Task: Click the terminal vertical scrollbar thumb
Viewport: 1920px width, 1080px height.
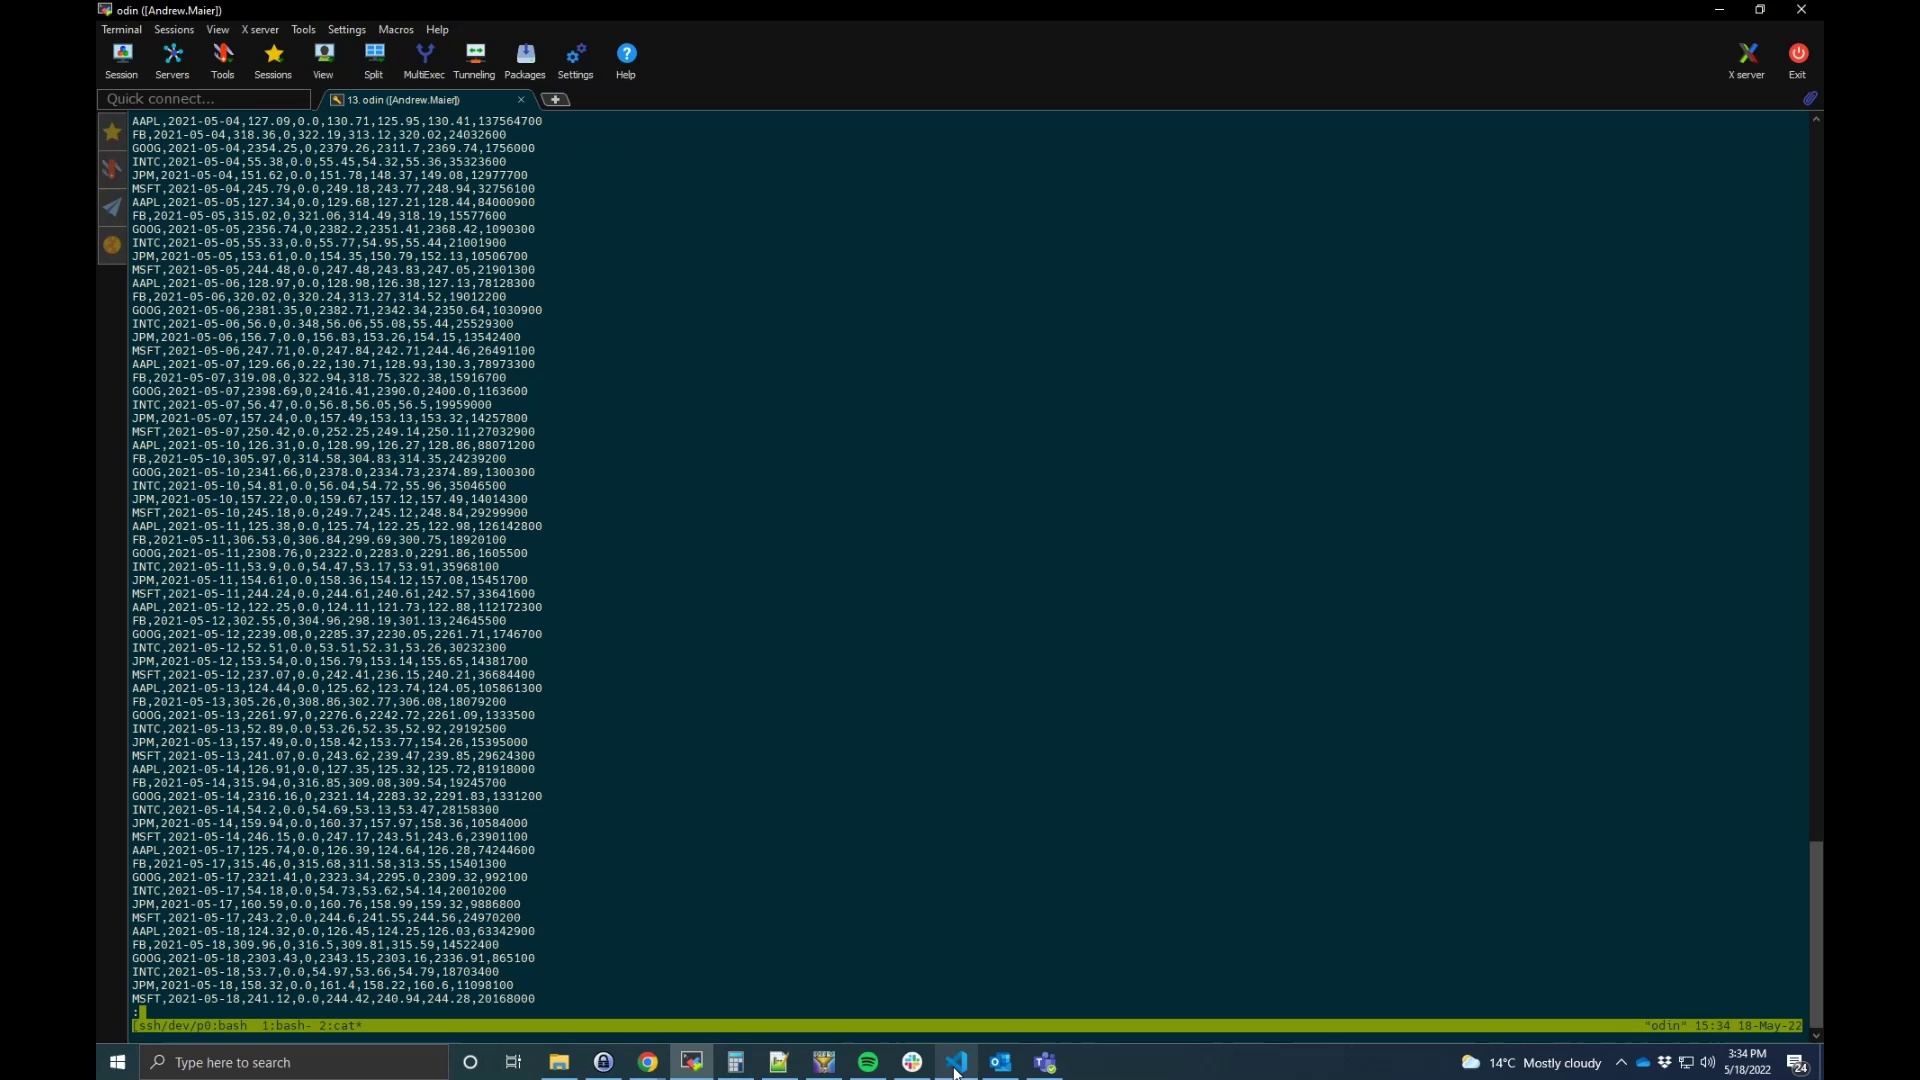Action: [1816, 934]
